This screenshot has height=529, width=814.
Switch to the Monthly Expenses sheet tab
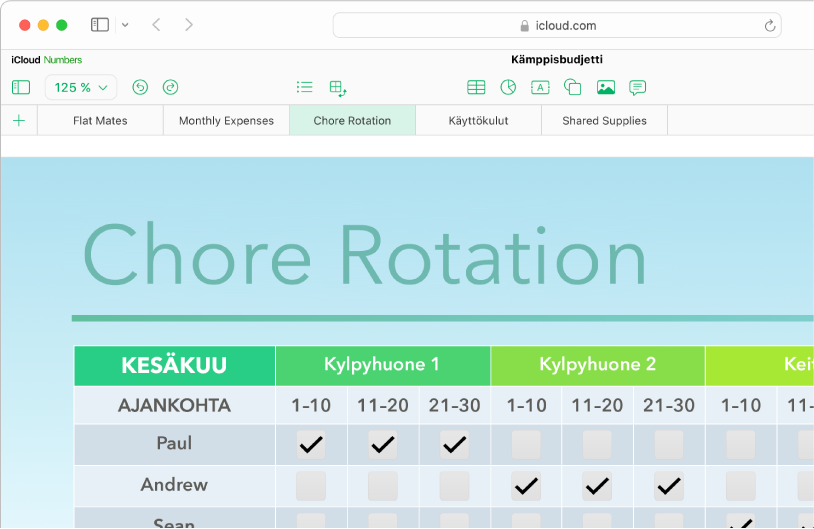(x=226, y=121)
